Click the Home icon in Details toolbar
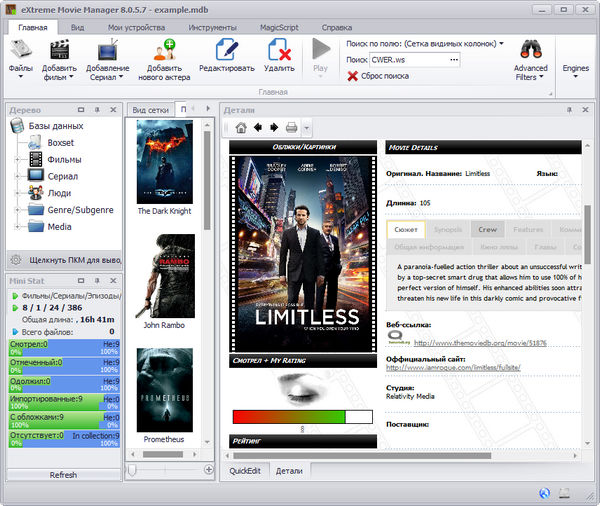The height and width of the screenshot is (506, 600). (240, 127)
